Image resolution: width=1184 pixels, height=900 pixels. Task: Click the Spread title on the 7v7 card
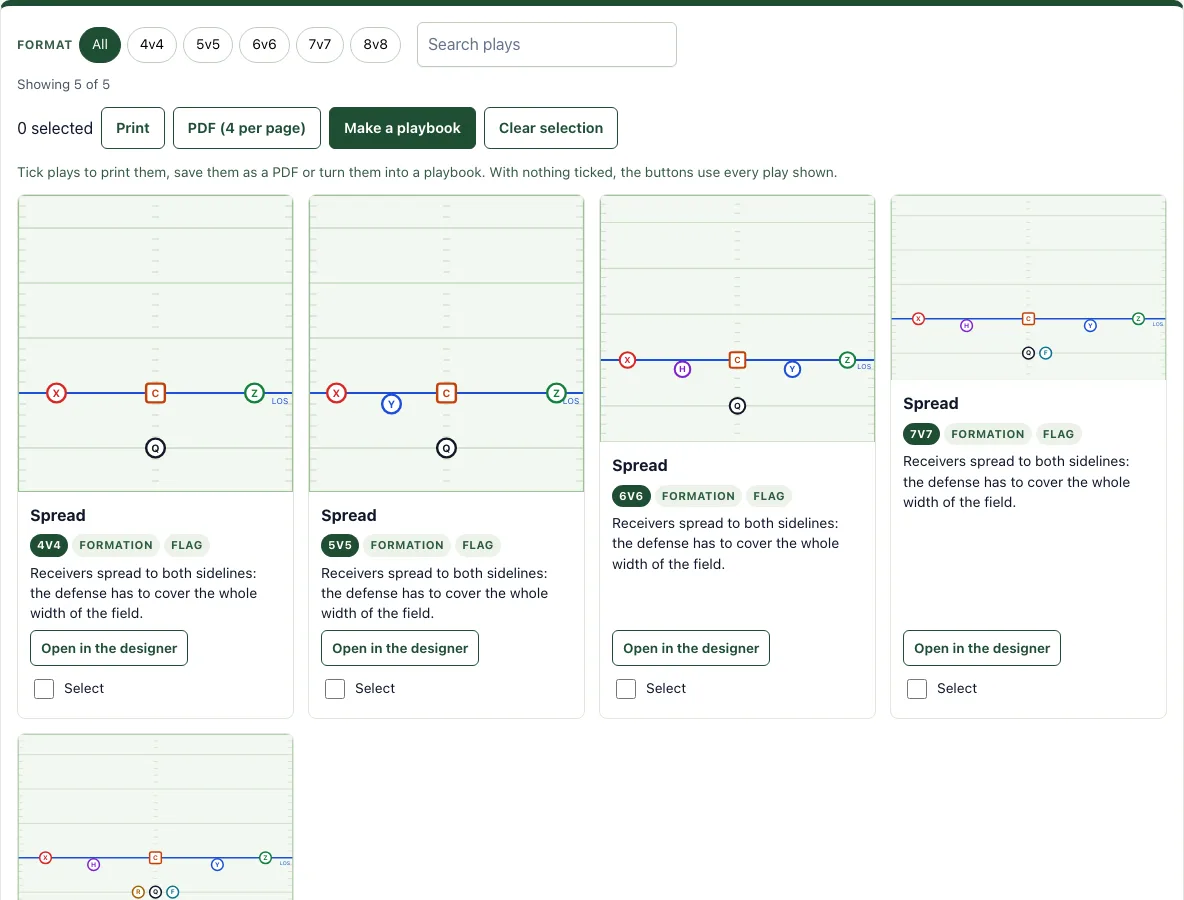931,404
